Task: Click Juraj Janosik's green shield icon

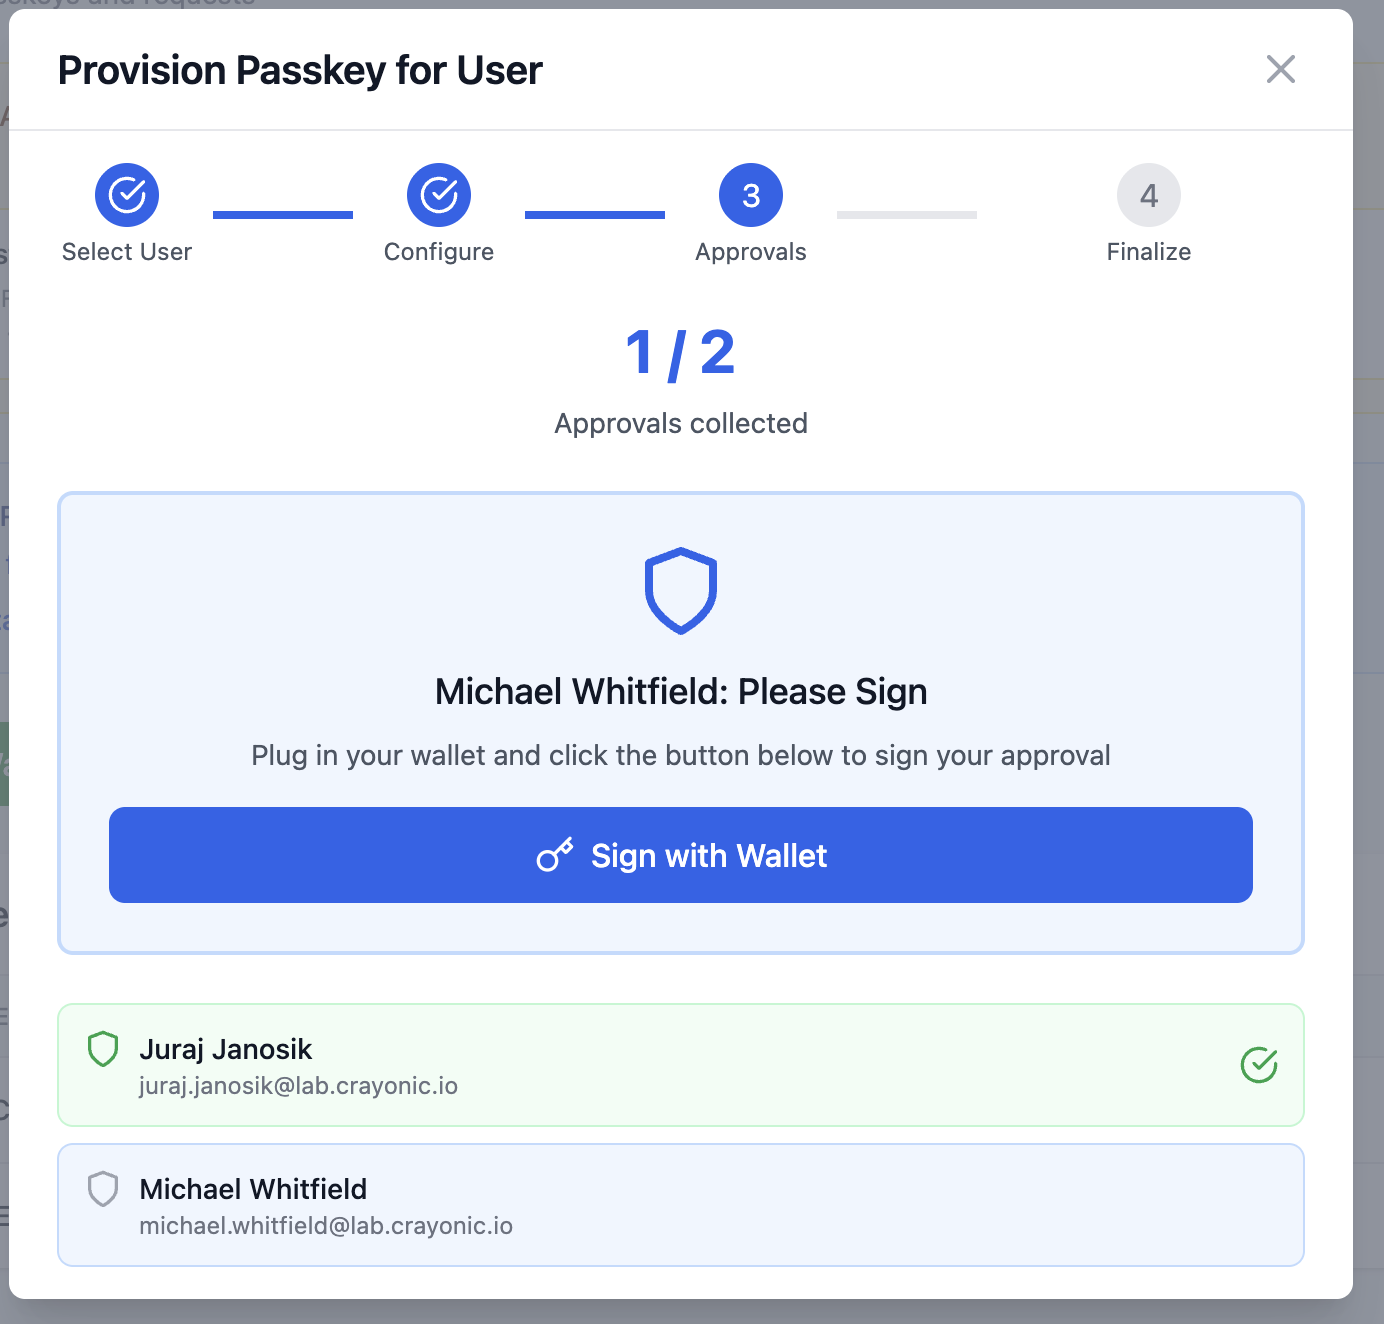Action: (x=103, y=1049)
